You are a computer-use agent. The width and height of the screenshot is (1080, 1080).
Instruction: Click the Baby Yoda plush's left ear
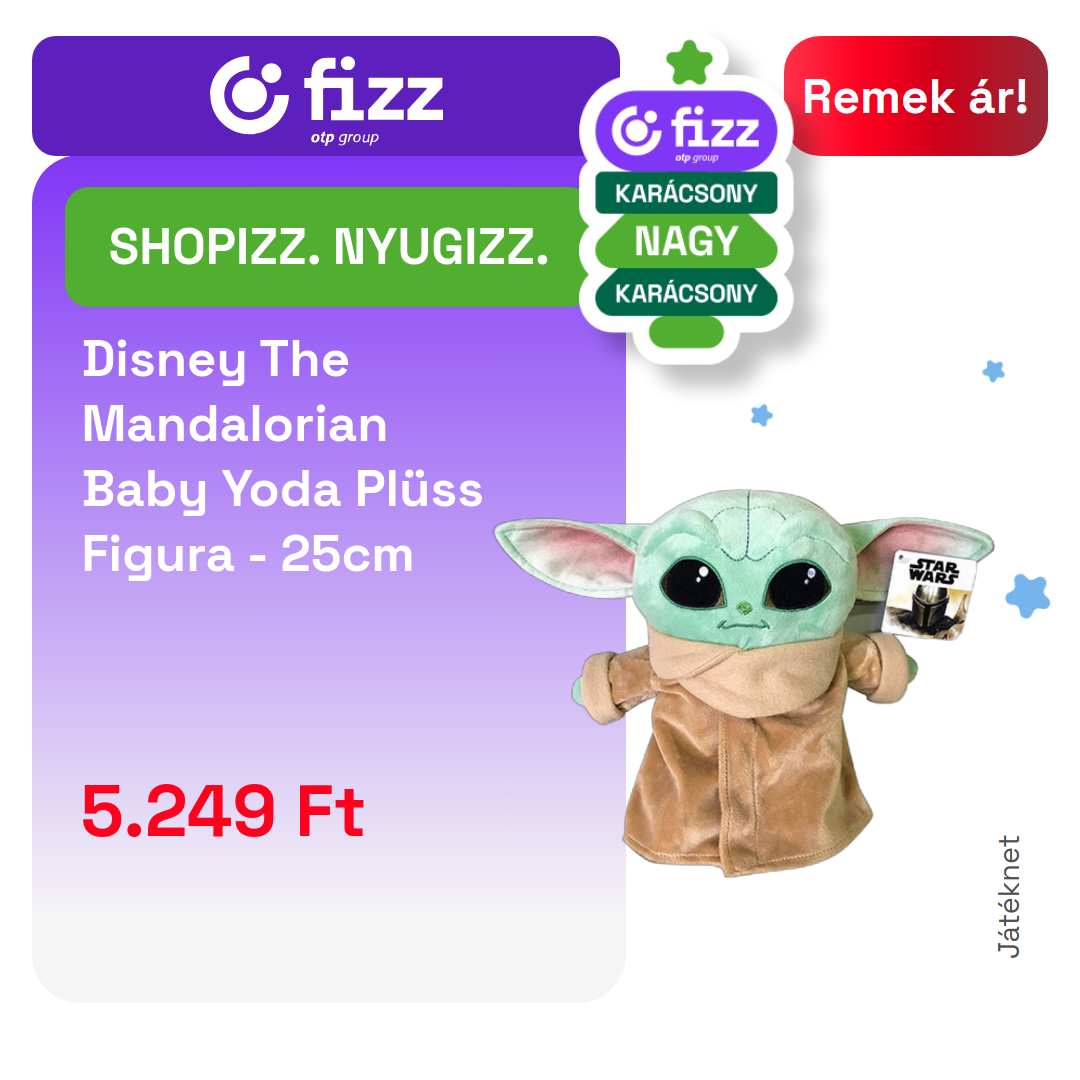pos(566,552)
